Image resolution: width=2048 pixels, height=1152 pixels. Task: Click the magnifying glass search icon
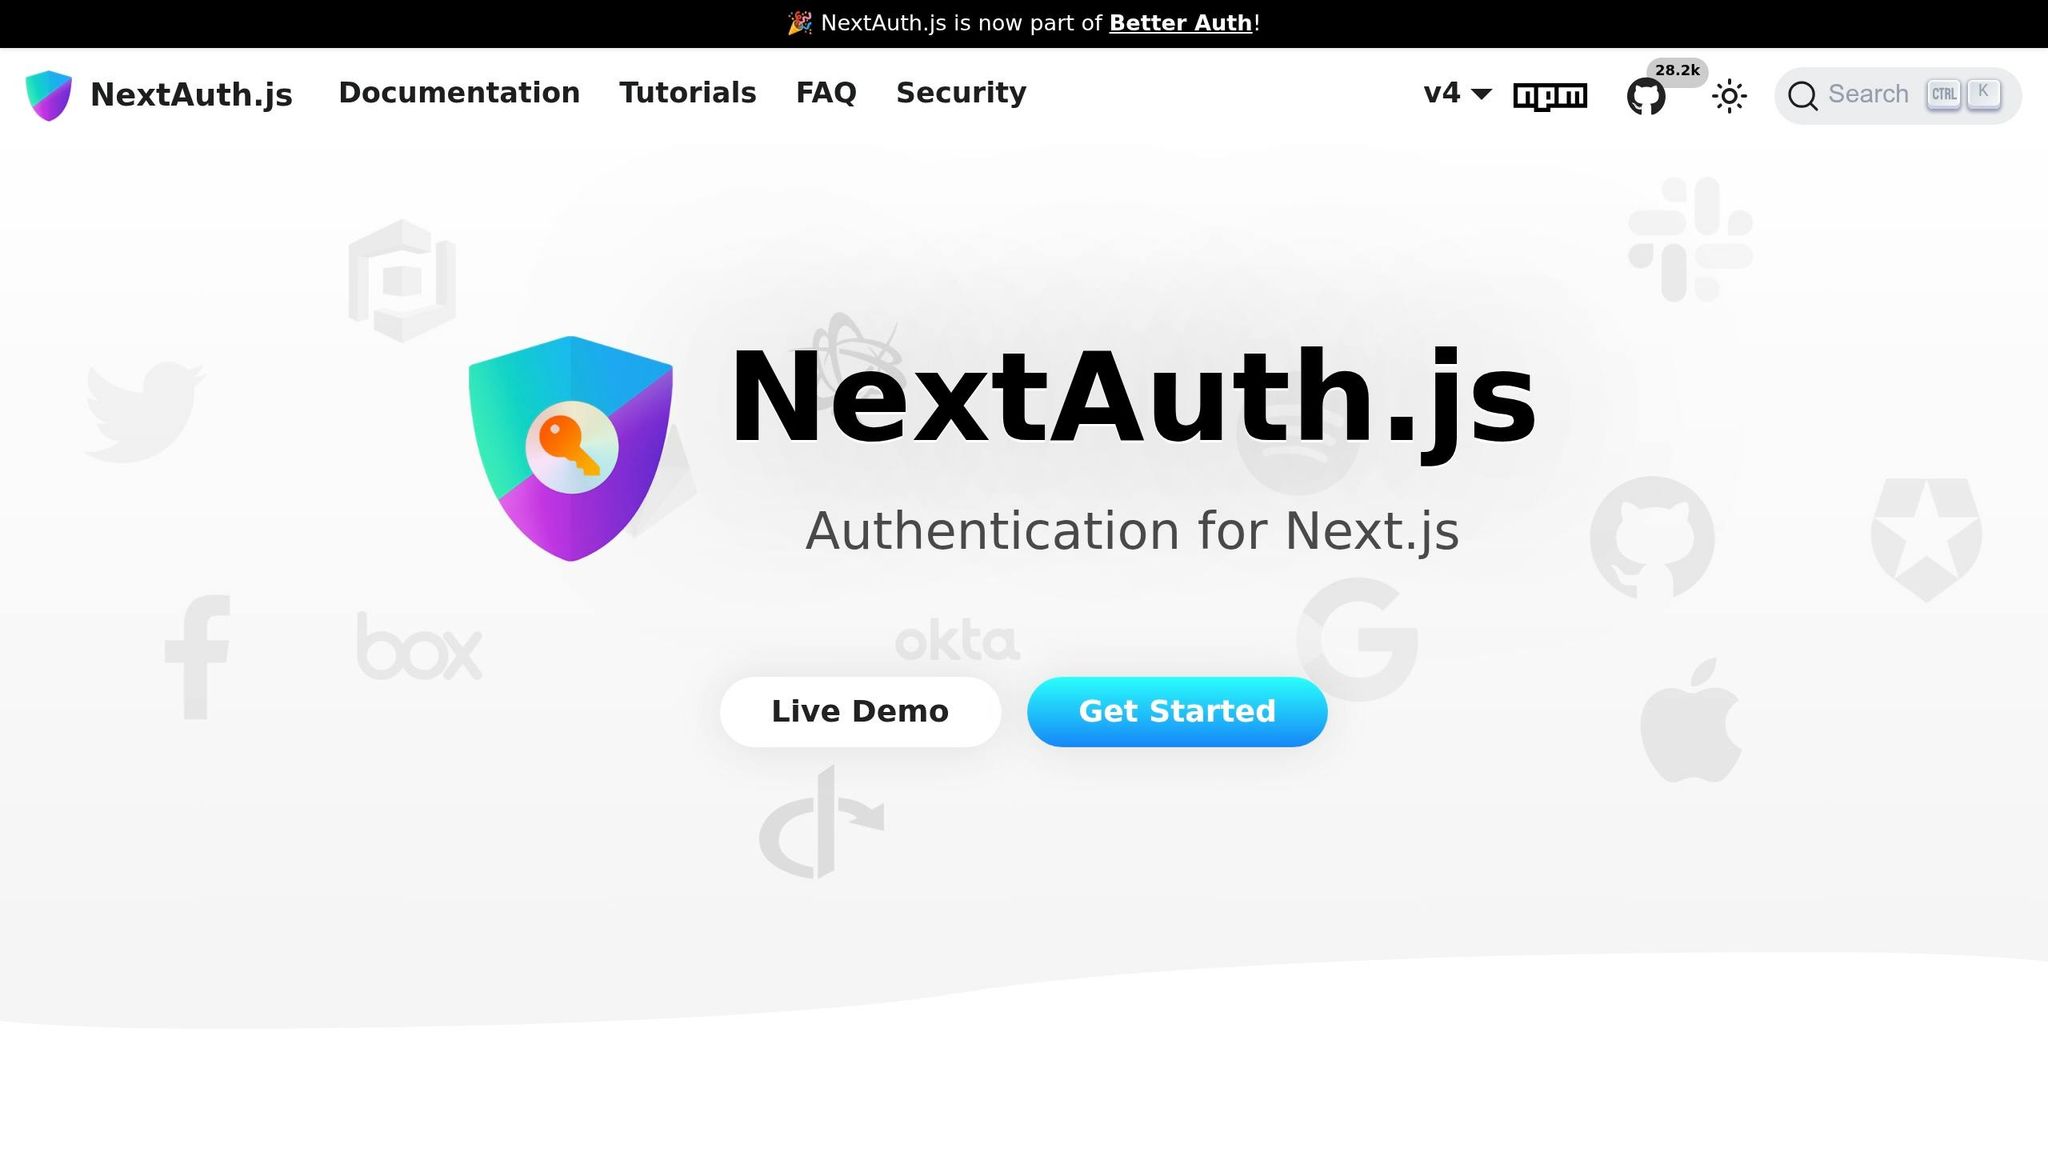1802,96
